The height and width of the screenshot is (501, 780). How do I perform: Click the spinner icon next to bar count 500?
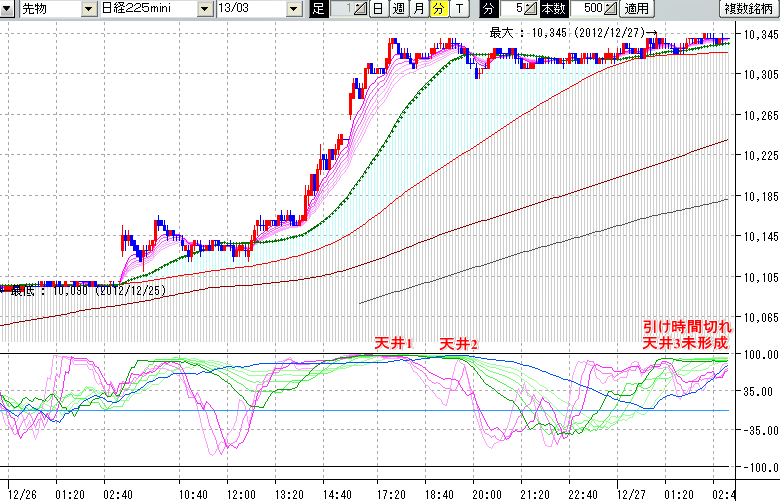tap(609, 9)
